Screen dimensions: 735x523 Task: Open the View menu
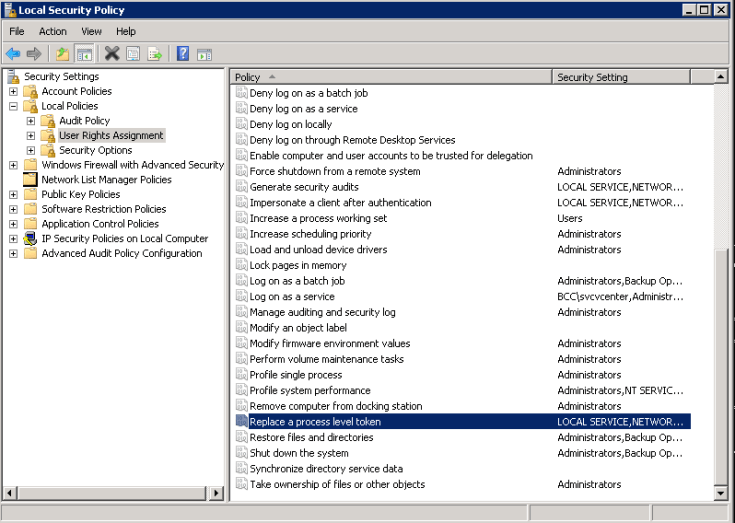tap(91, 31)
